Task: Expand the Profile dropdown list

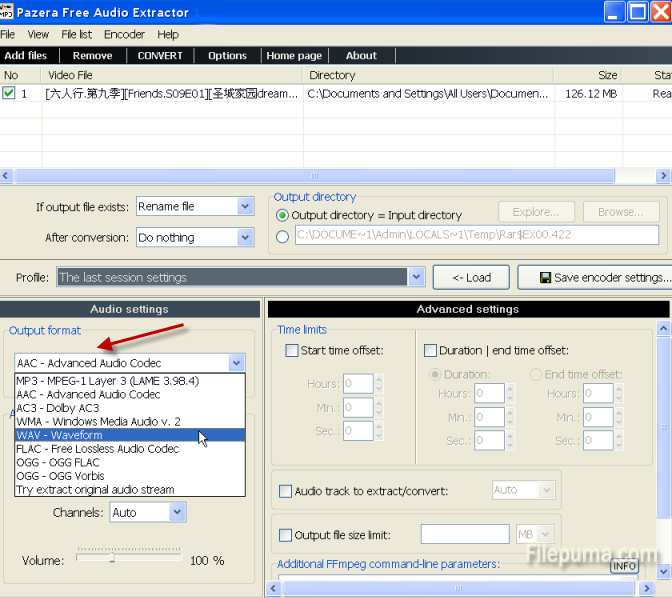Action: coord(416,277)
